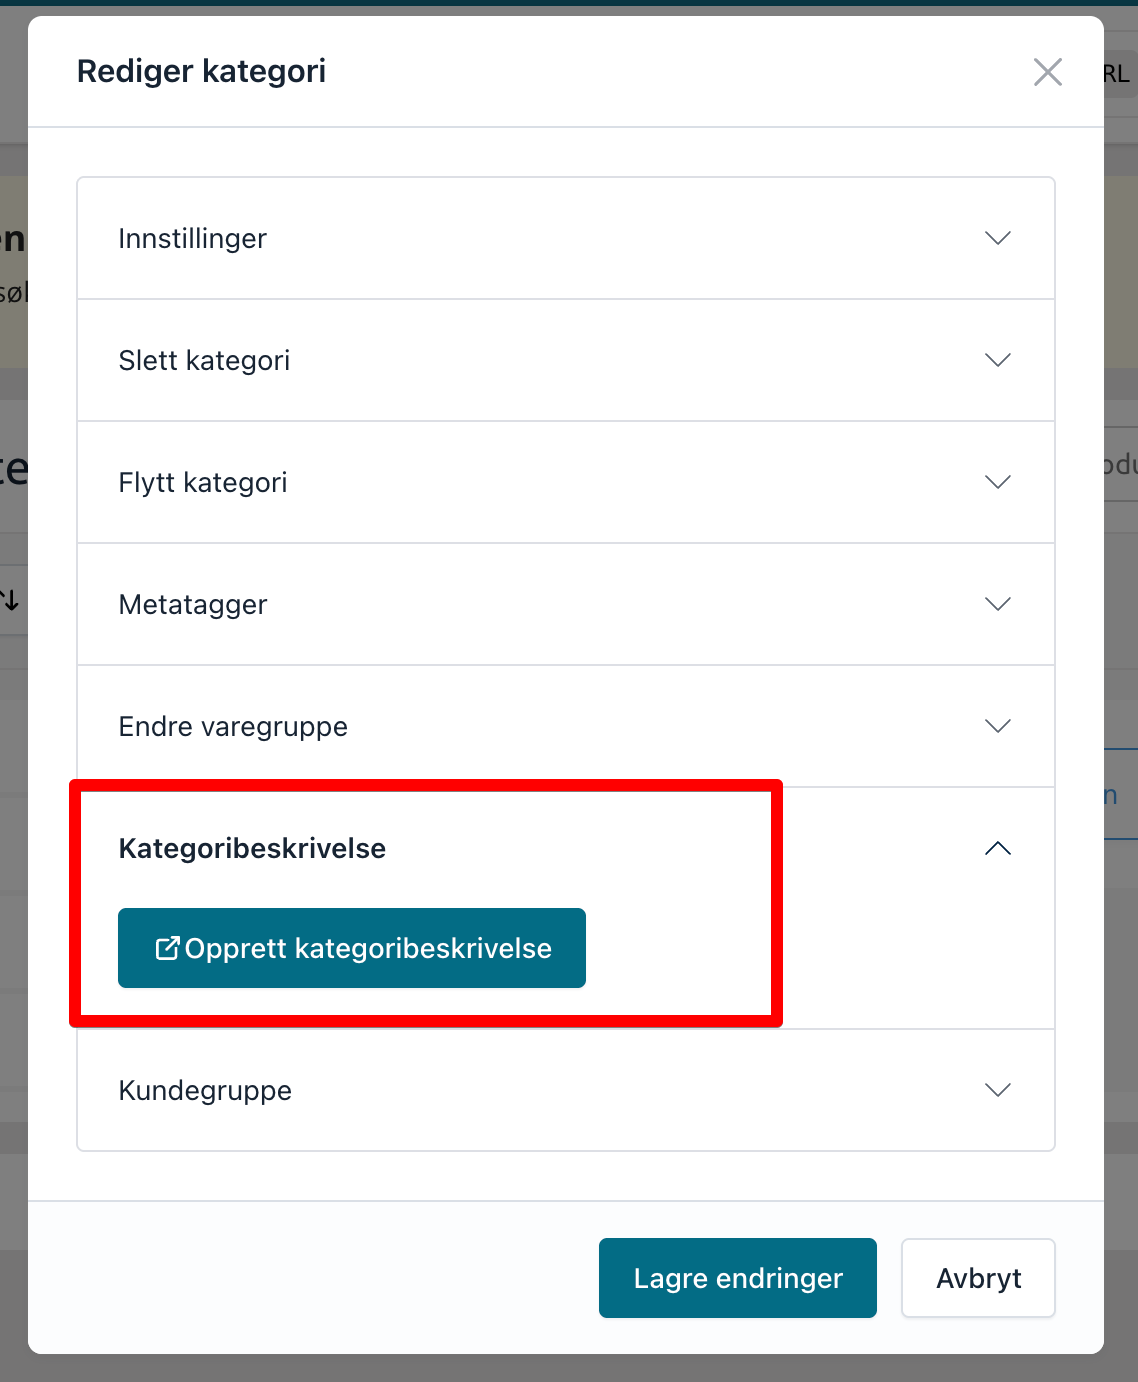The width and height of the screenshot is (1138, 1382).
Task: Expand Endre varegruppe chevron arrow
Action: coord(997,726)
